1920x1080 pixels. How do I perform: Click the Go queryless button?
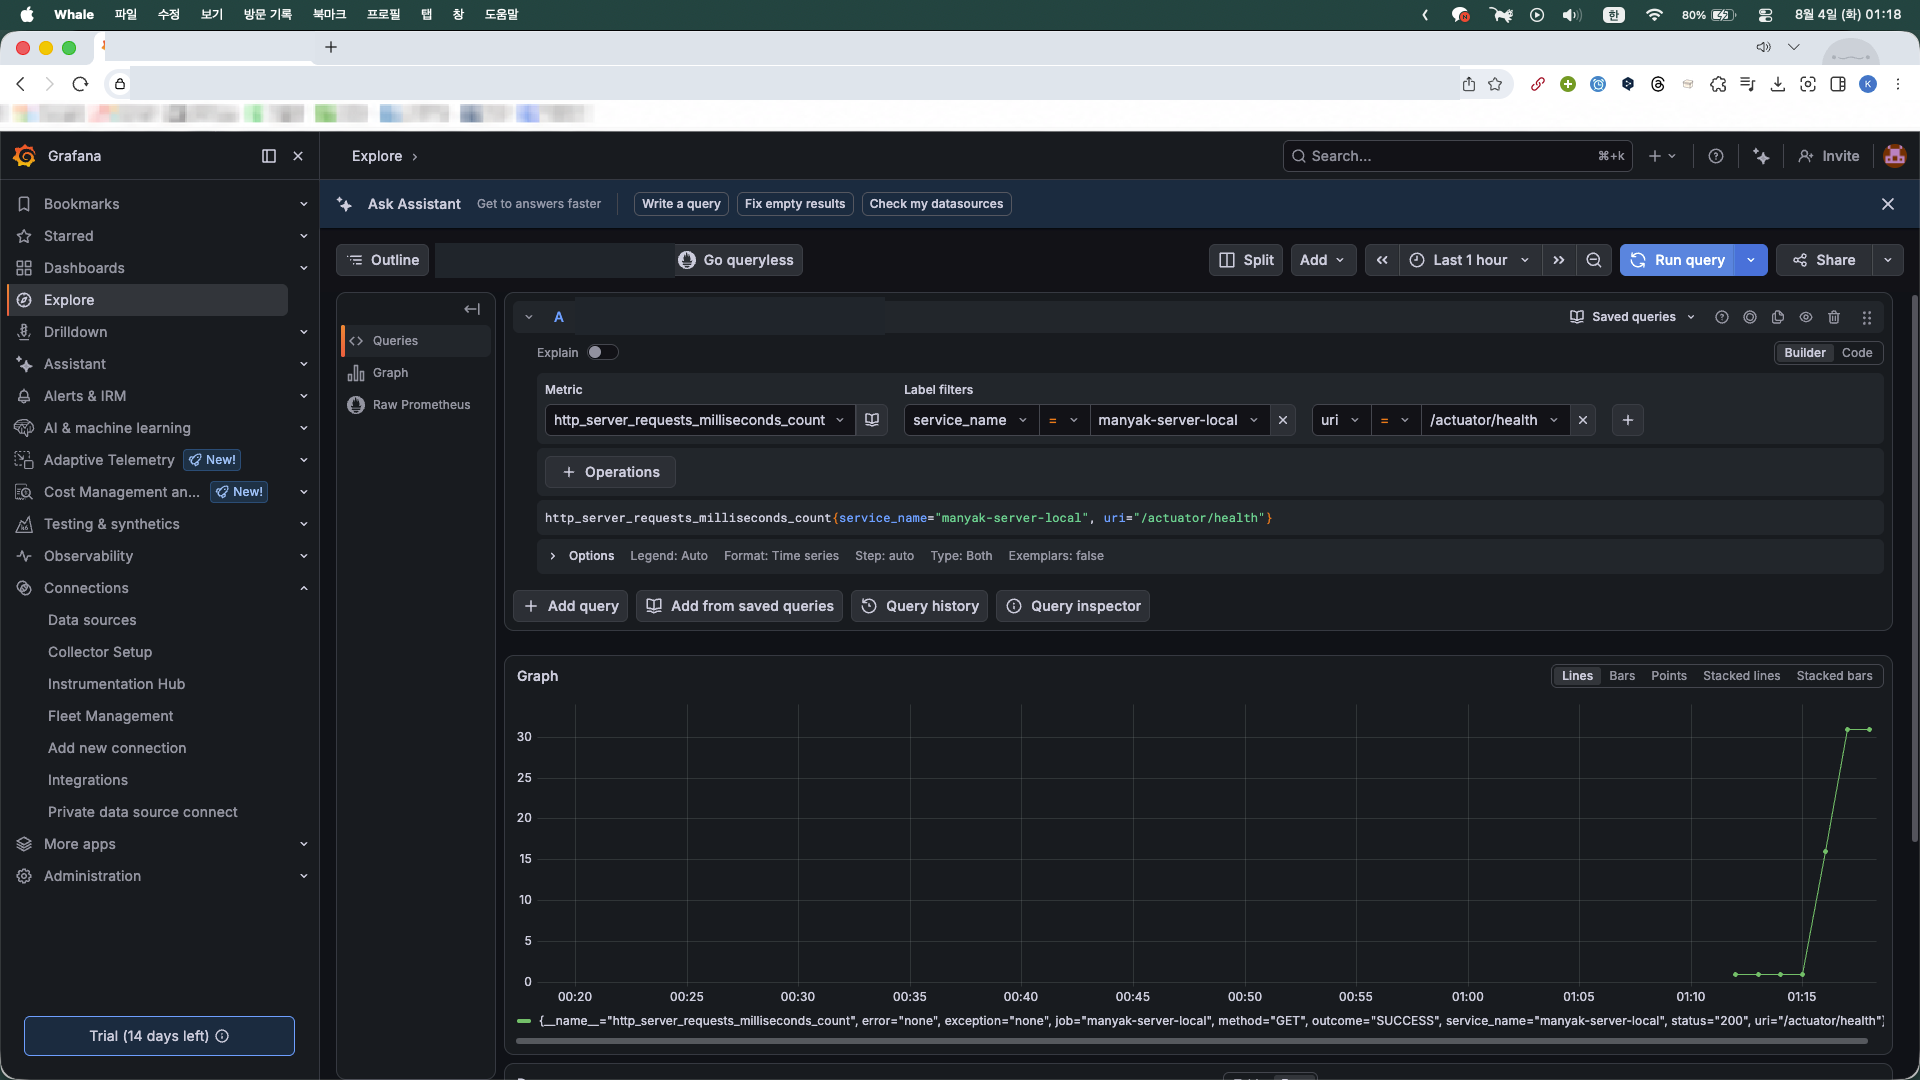(x=737, y=260)
